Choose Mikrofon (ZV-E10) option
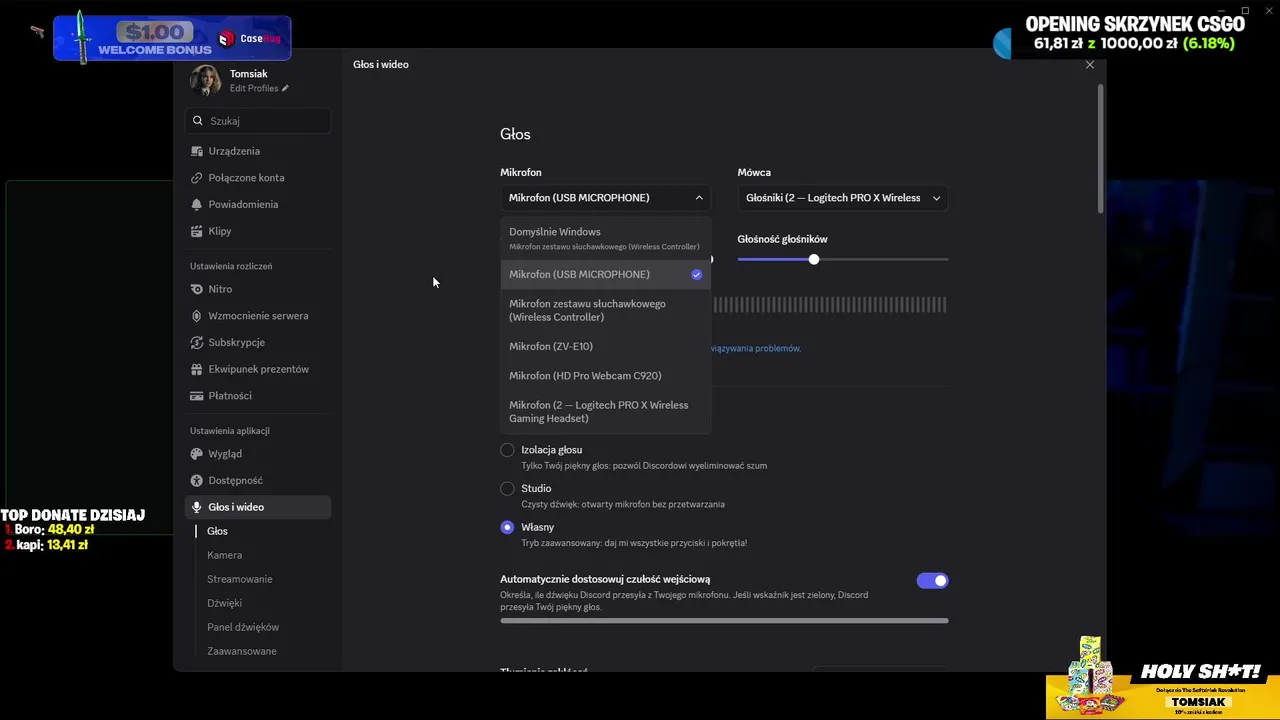This screenshot has height=720, width=1280. tap(605, 346)
